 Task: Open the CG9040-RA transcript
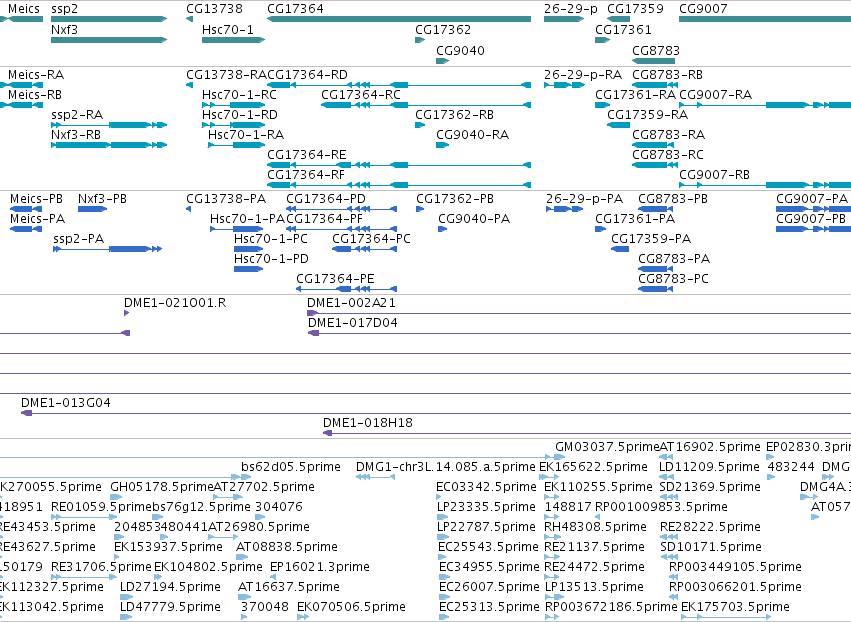coord(473,135)
